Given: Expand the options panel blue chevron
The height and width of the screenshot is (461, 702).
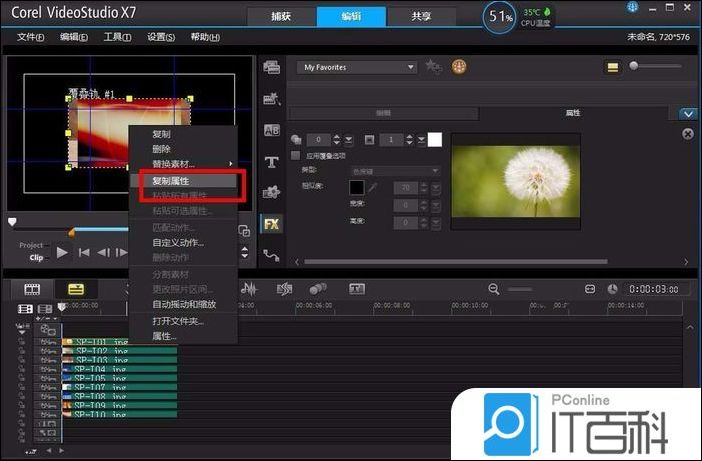Looking at the screenshot, I should tap(688, 114).
